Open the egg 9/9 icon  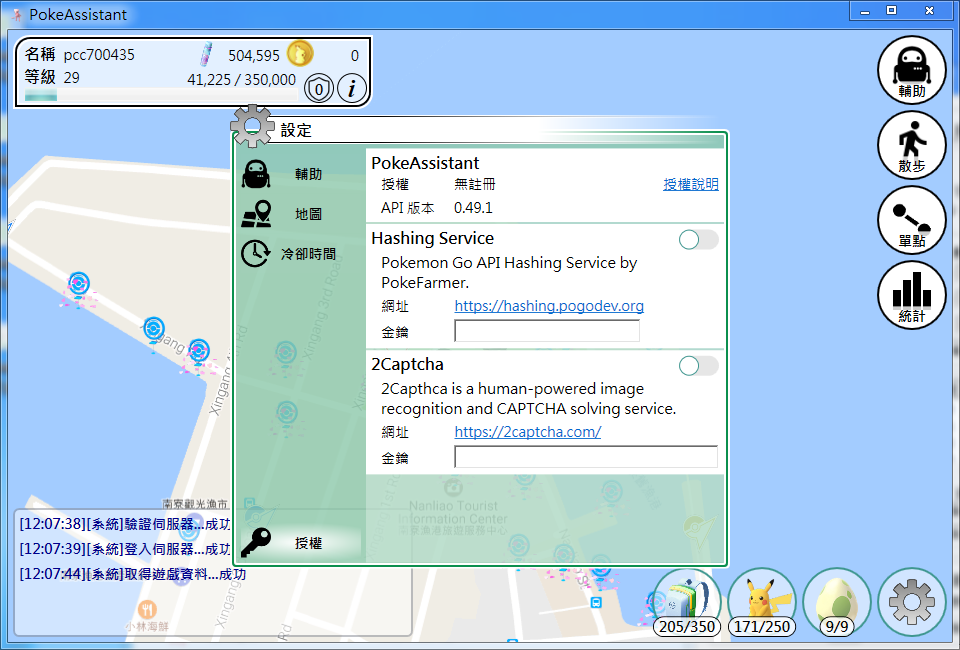836,603
